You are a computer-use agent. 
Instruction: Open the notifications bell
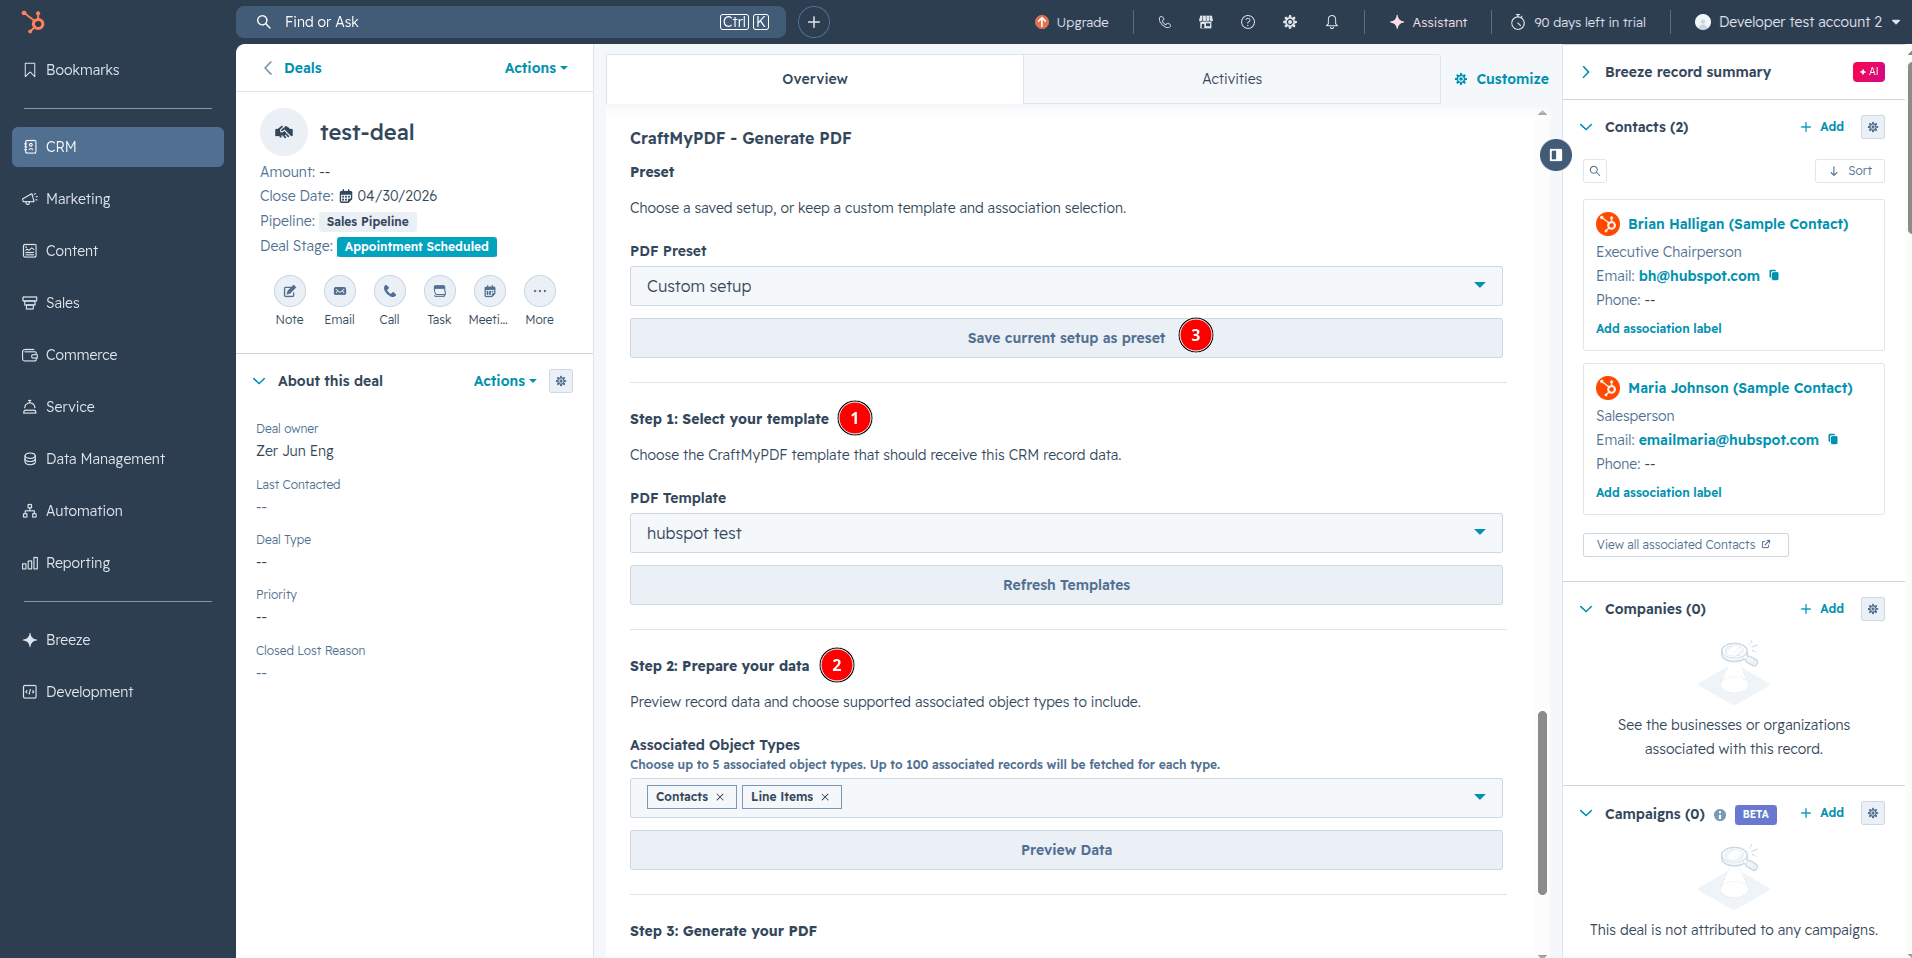[x=1332, y=22]
